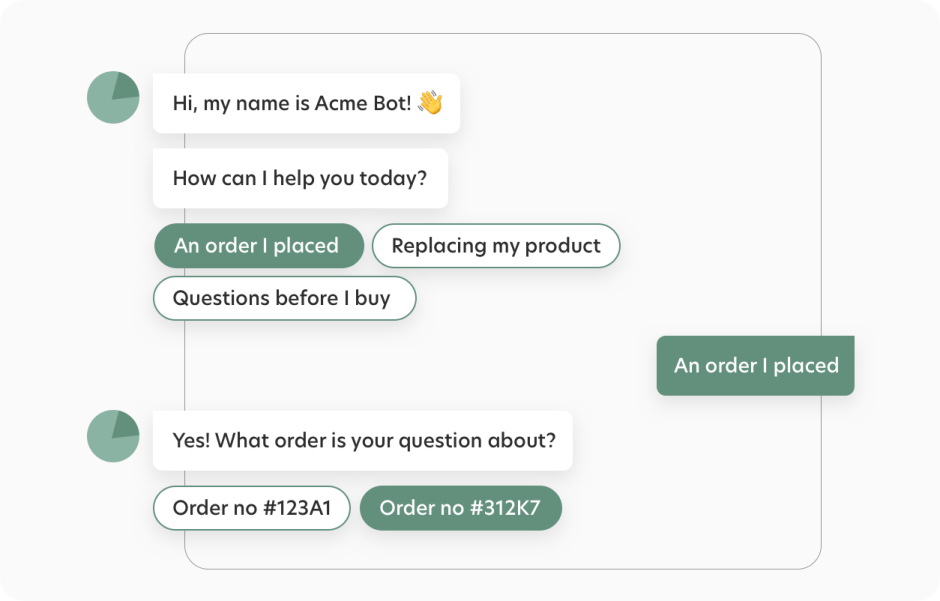The image size is (940, 601).
Task: Click the waving hand emoji
Action: pyautogui.click(x=430, y=103)
